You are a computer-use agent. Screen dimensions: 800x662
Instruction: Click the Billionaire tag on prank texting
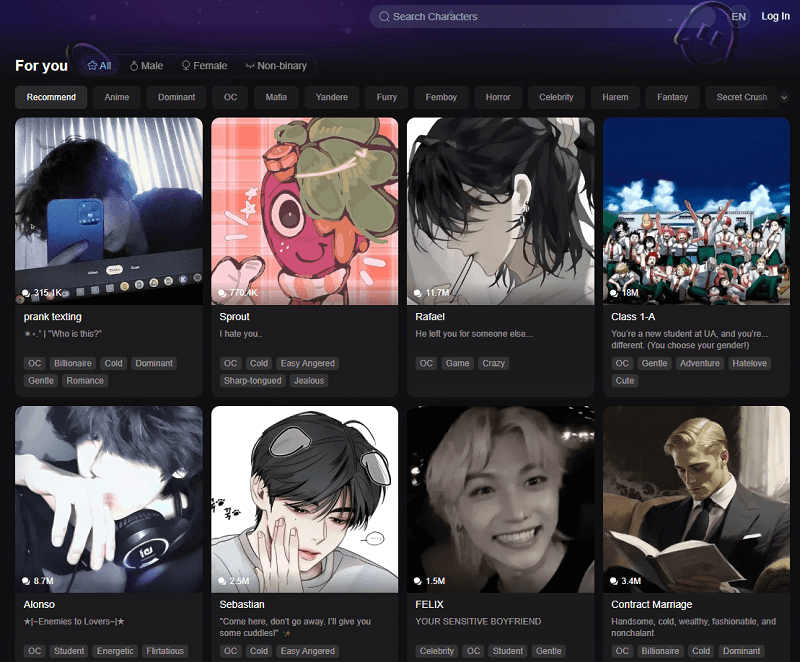point(73,363)
